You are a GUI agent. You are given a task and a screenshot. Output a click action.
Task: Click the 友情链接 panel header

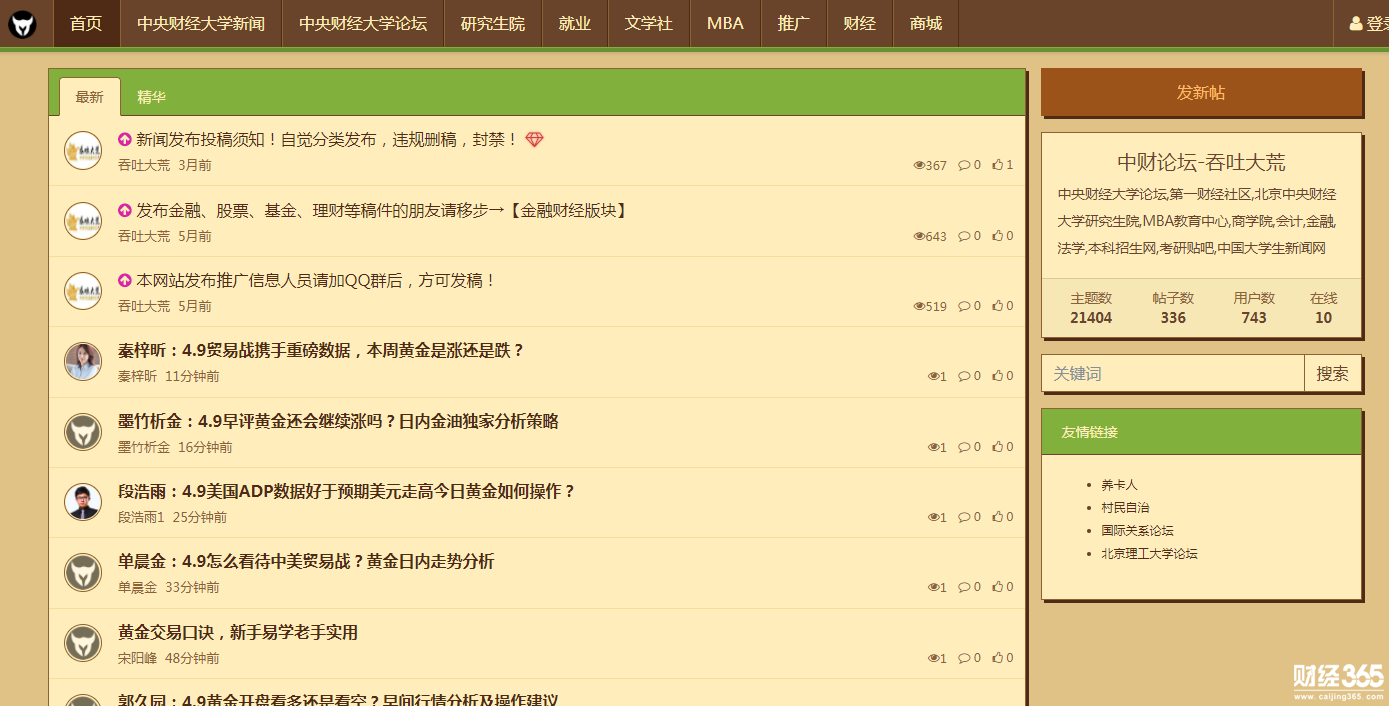[1202, 432]
